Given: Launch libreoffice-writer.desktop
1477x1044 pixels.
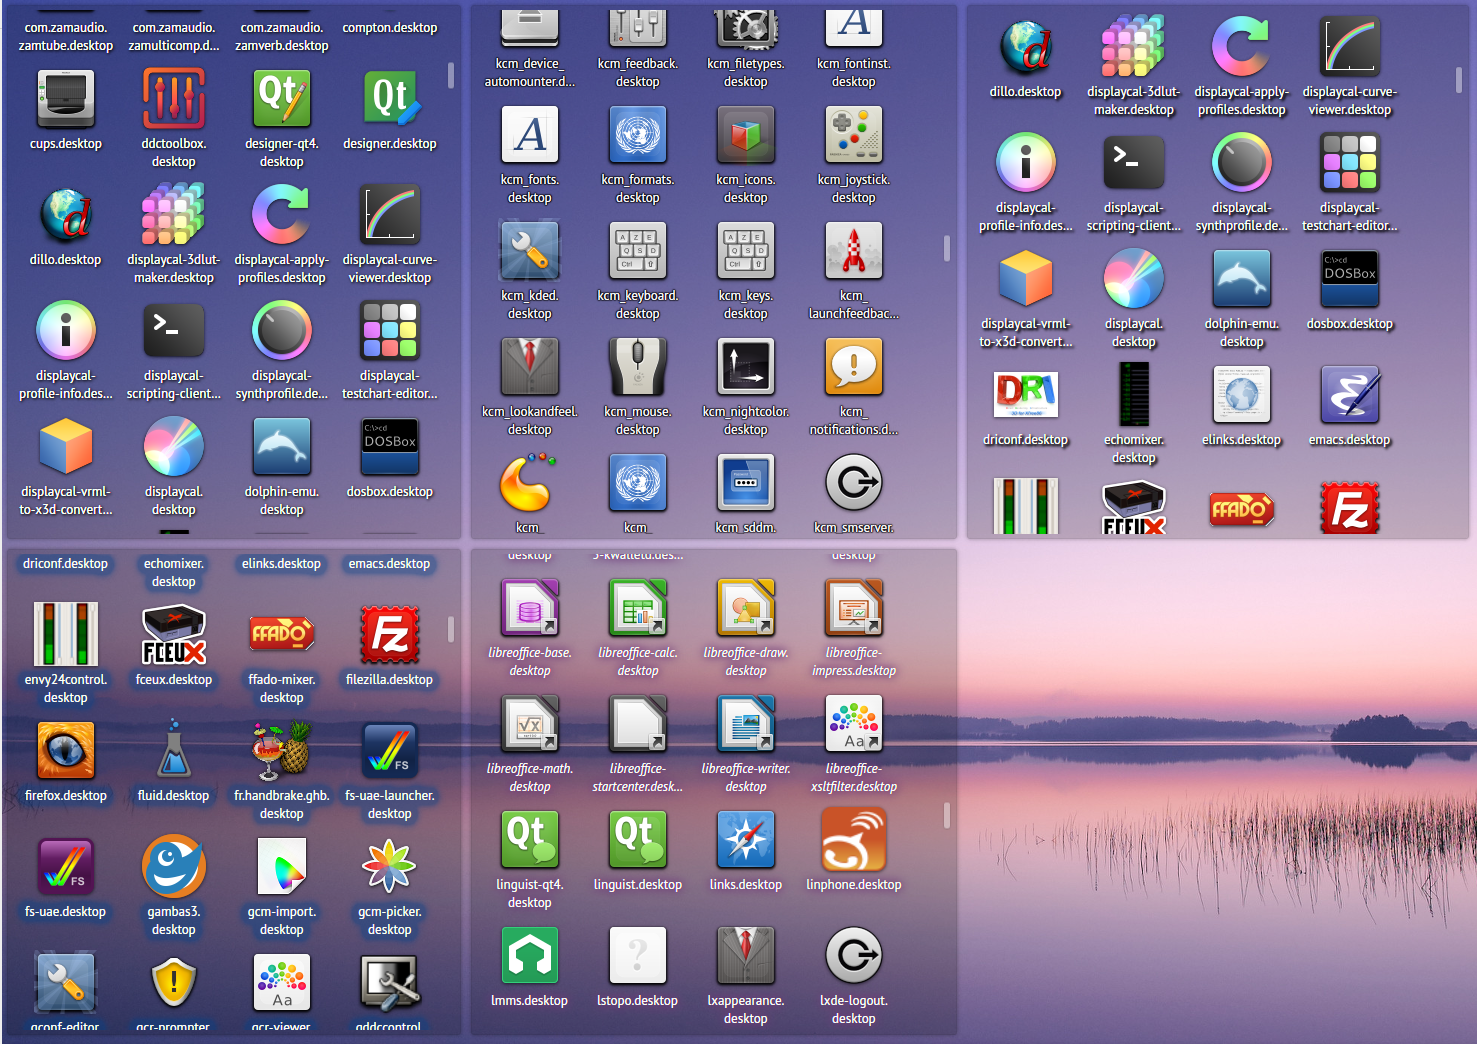Looking at the screenshot, I should click(746, 724).
